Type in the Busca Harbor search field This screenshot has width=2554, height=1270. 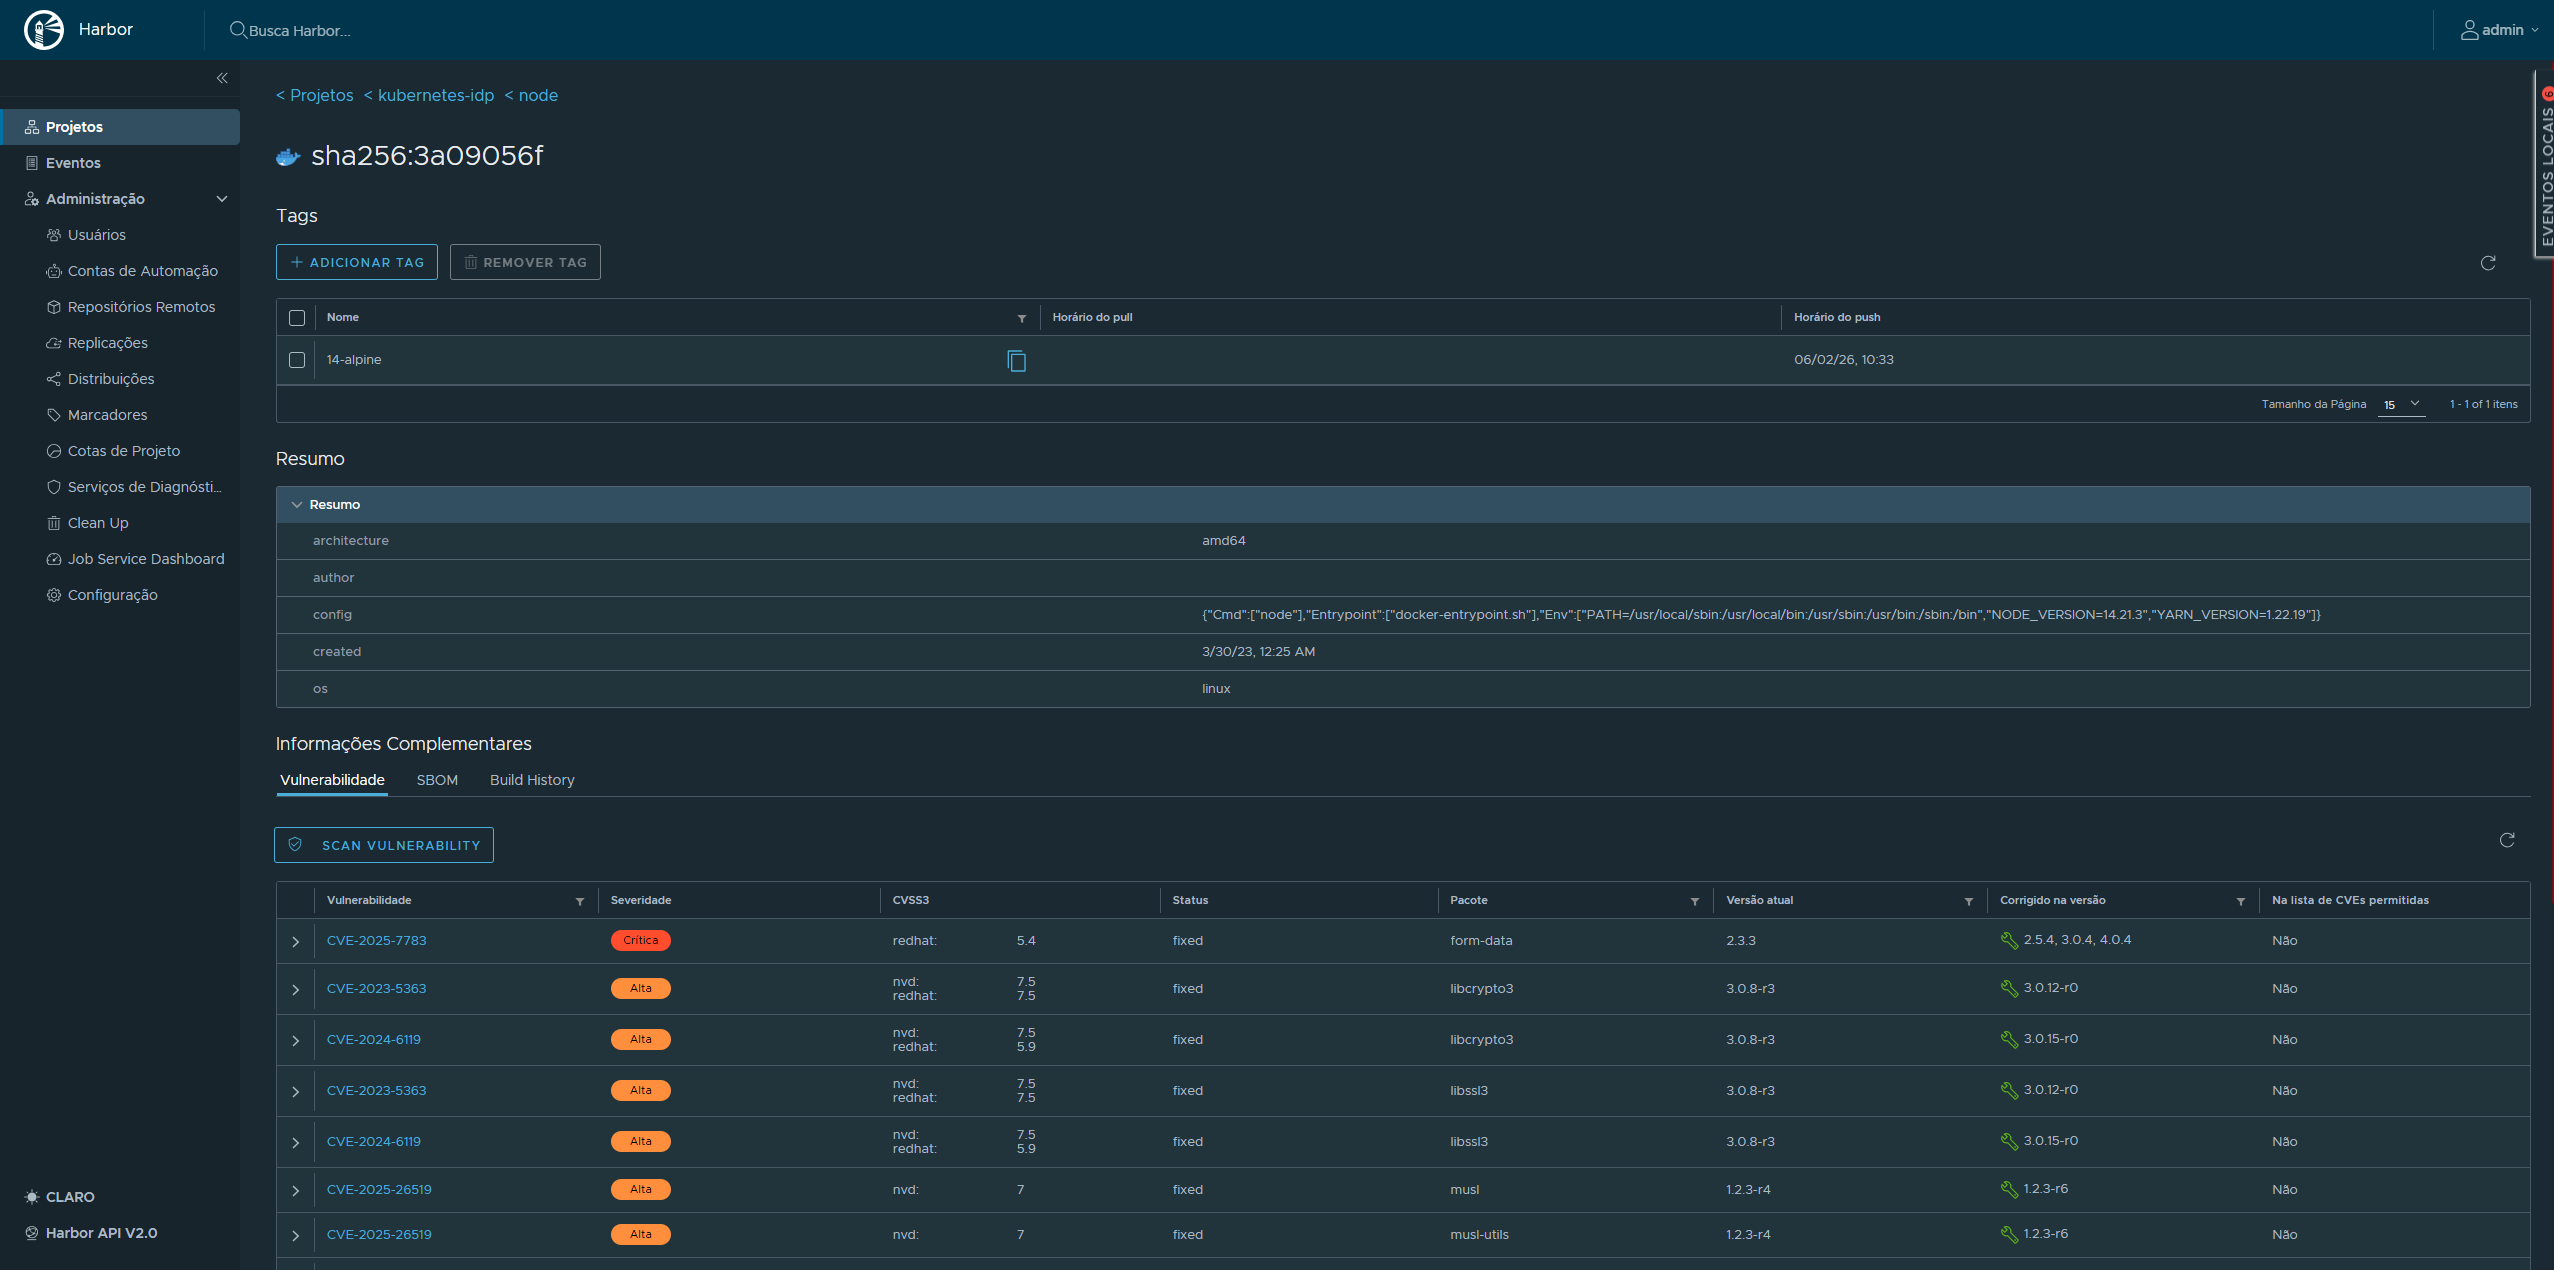pos(400,30)
